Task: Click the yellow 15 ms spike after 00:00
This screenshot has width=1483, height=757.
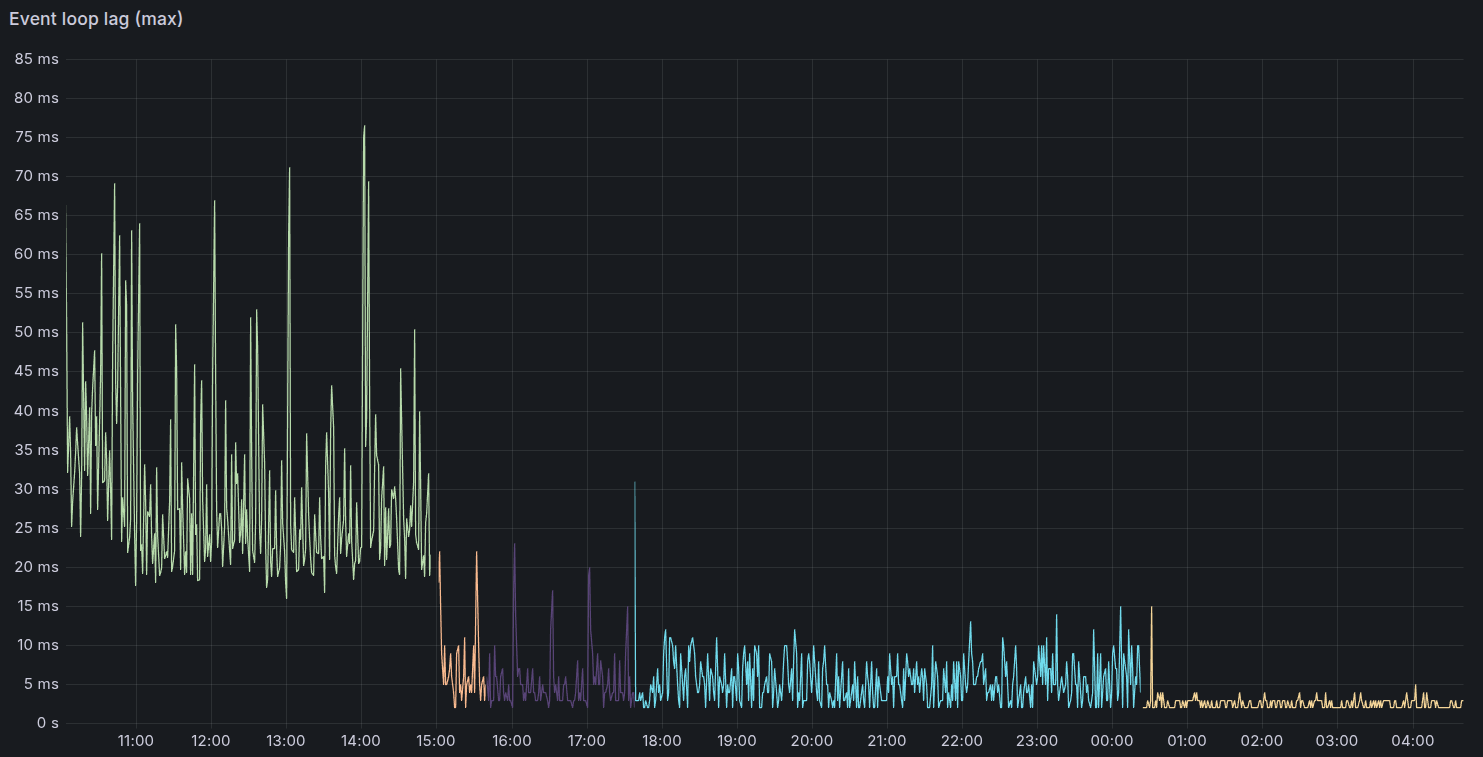Action: [1150, 606]
